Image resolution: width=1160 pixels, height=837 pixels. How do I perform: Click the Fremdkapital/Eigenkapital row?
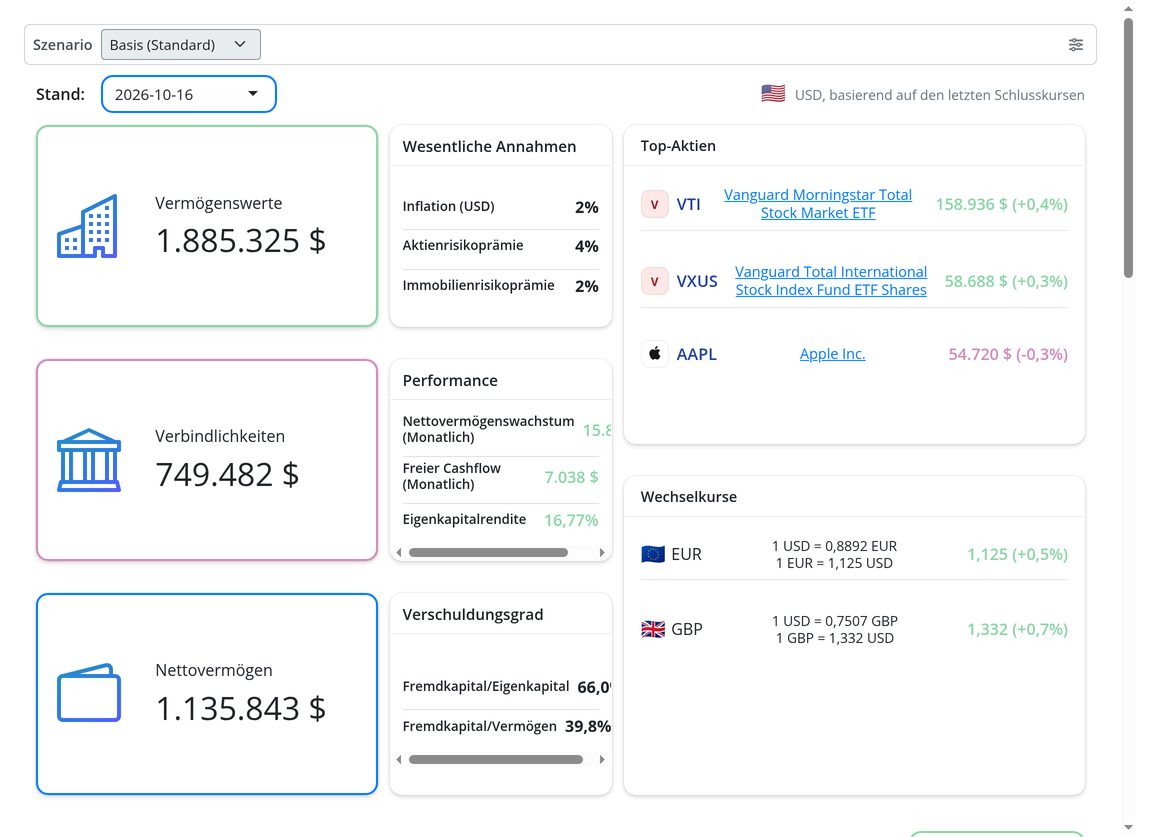pos(506,687)
